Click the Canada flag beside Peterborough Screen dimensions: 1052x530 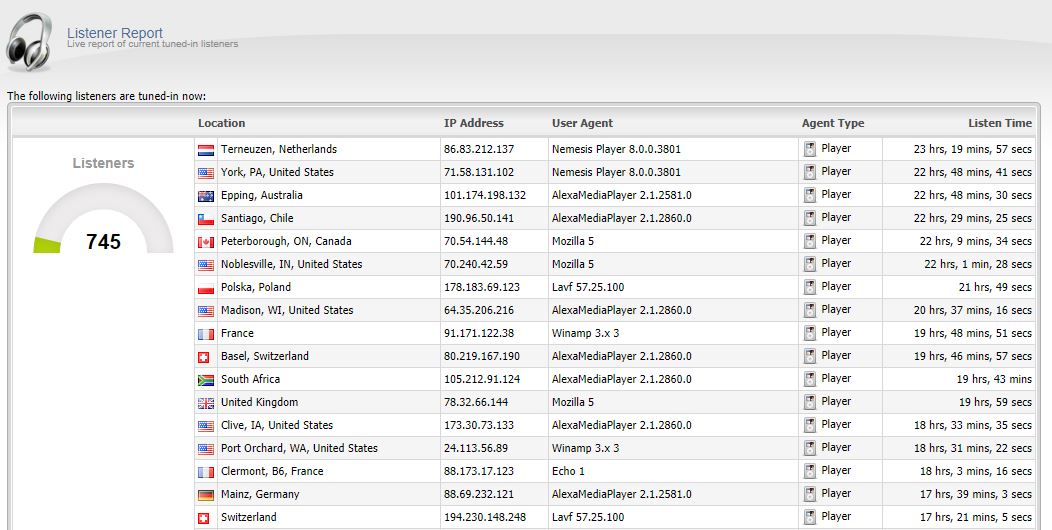pos(206,242)
